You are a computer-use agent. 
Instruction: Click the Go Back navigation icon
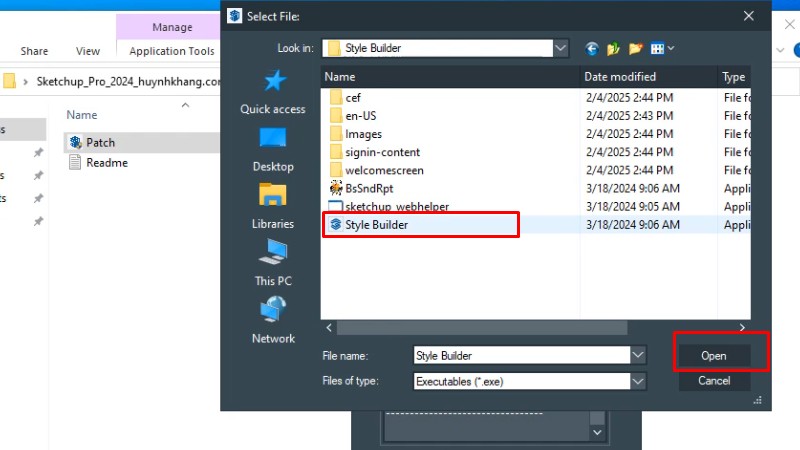click(592, 47)
